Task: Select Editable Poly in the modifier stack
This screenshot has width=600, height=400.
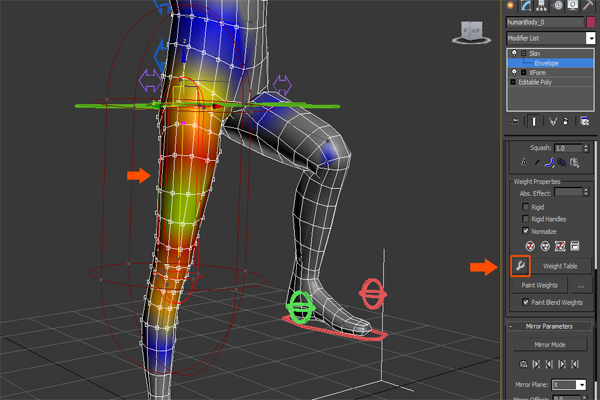Action: [535, 82]
